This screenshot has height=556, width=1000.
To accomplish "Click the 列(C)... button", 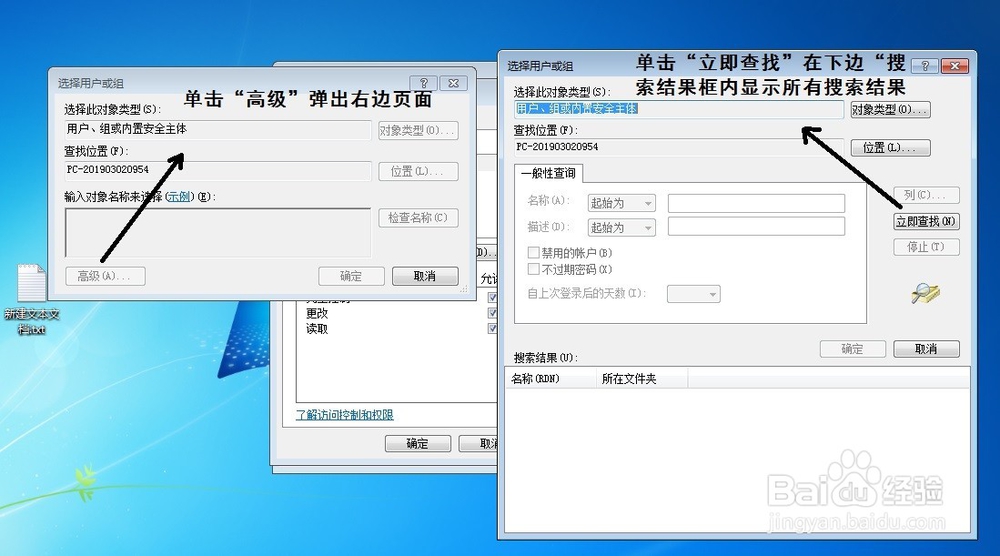I will click(x=926, y=194).
